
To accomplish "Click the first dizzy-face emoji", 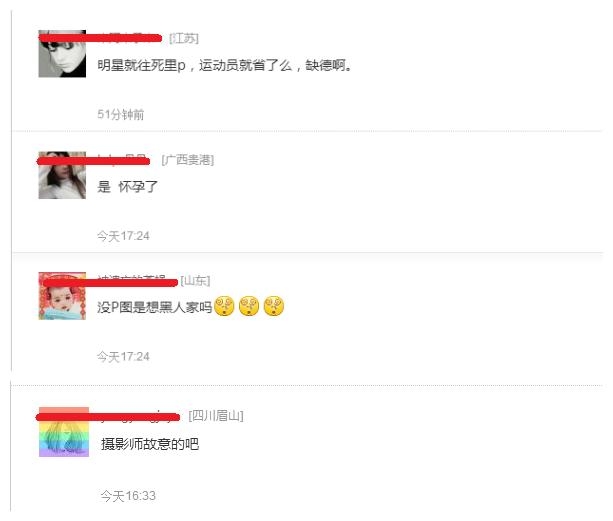I will coord(224,306).
